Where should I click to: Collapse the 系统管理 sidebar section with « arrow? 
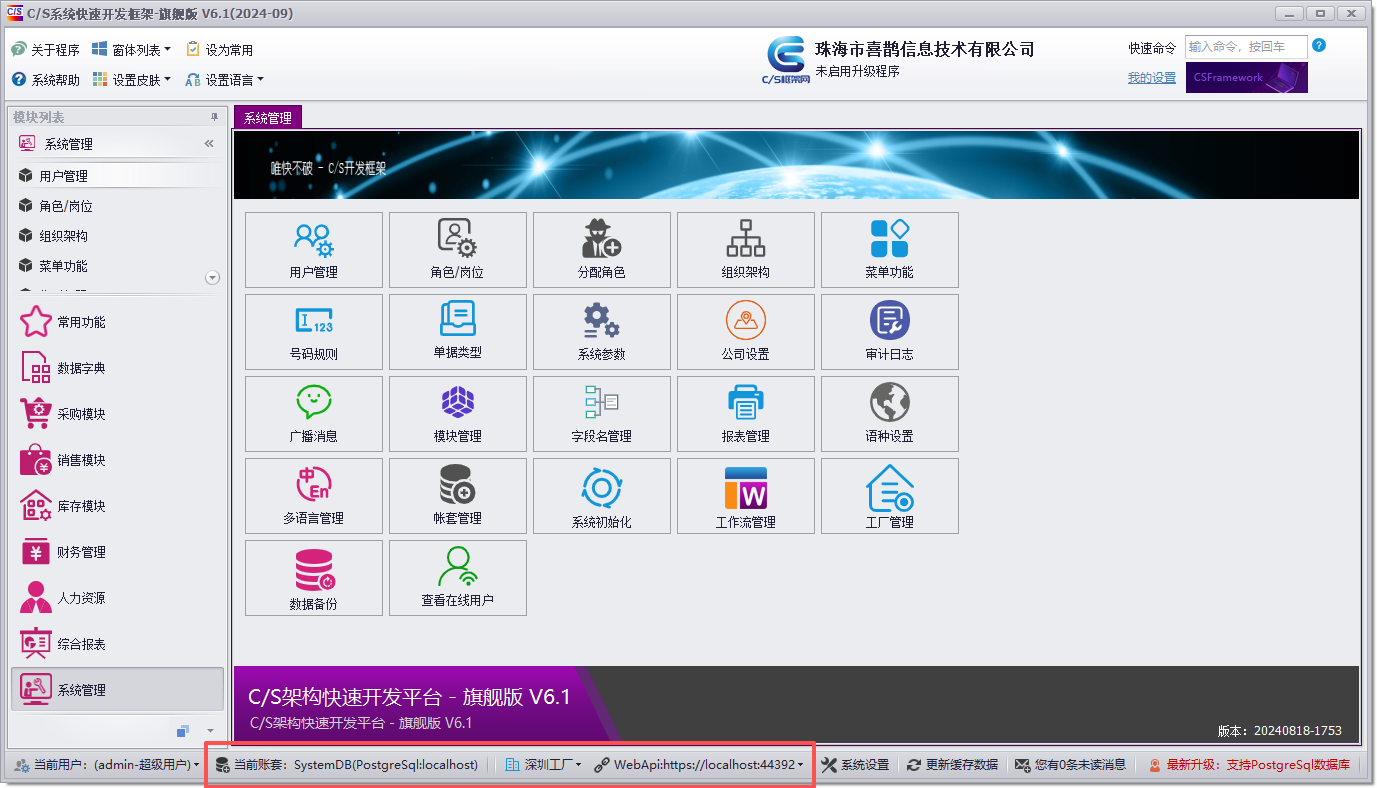click(209, 143)
